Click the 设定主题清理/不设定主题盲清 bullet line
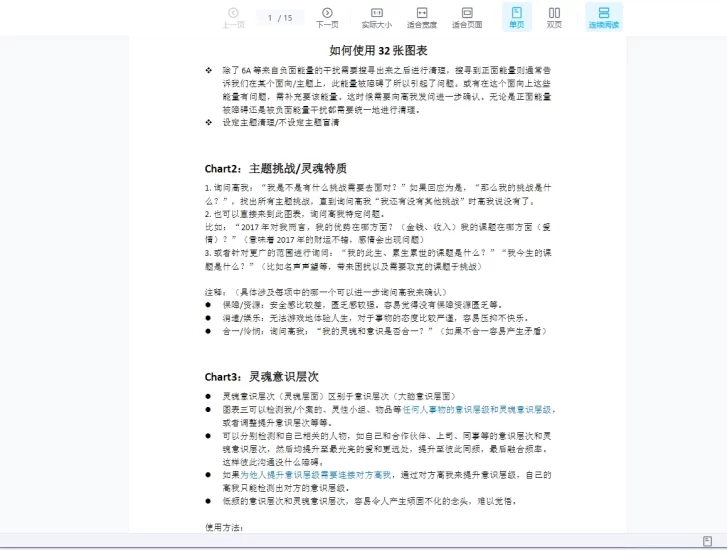This screenshot has width=727, height=550. [x=281, y=123]
